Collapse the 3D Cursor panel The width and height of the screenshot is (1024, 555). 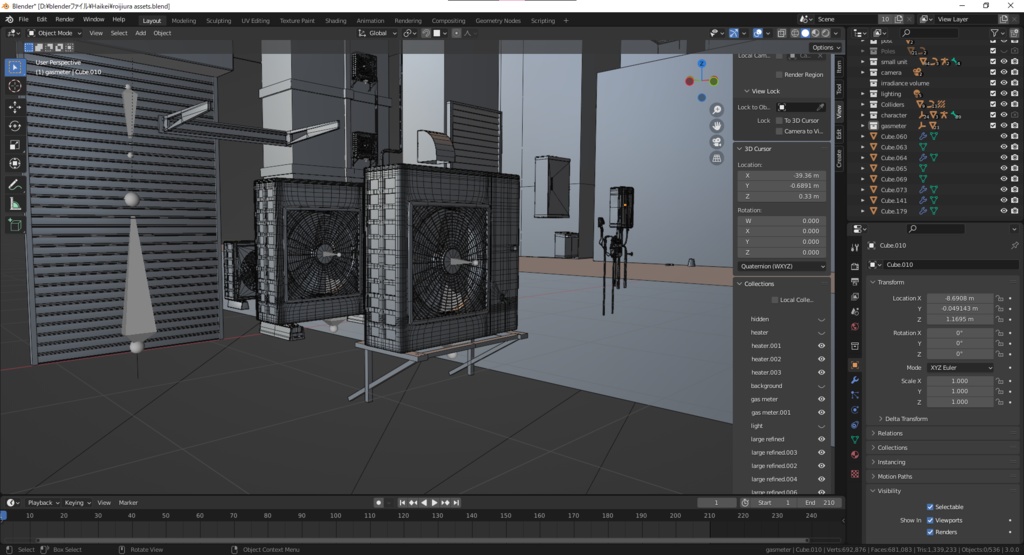point(757,149)
